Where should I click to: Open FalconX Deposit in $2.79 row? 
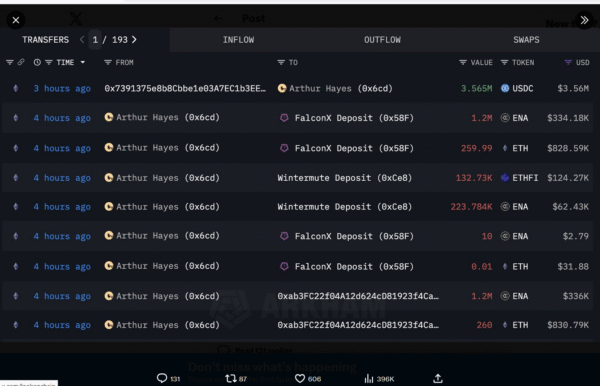coord(354,236)
